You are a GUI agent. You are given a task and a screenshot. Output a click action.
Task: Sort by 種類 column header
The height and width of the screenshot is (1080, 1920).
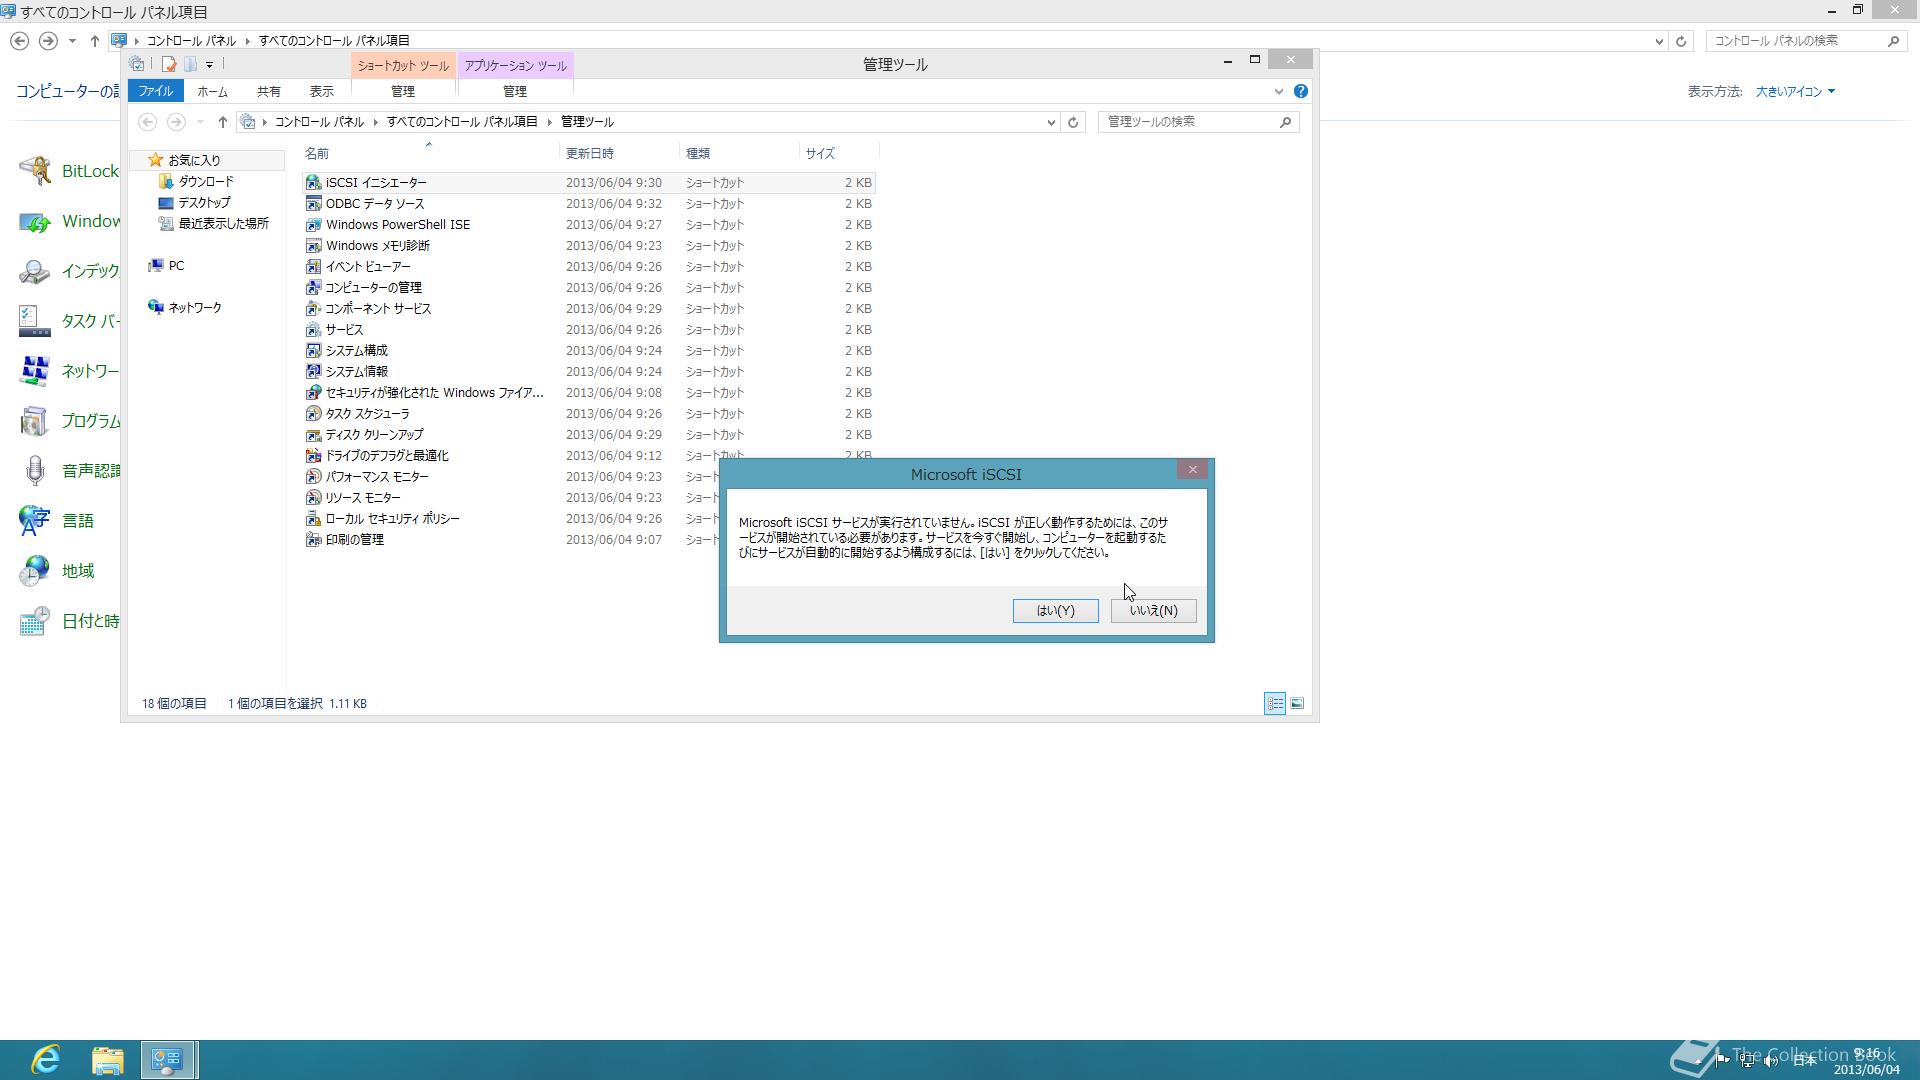[x=739, y=153]
